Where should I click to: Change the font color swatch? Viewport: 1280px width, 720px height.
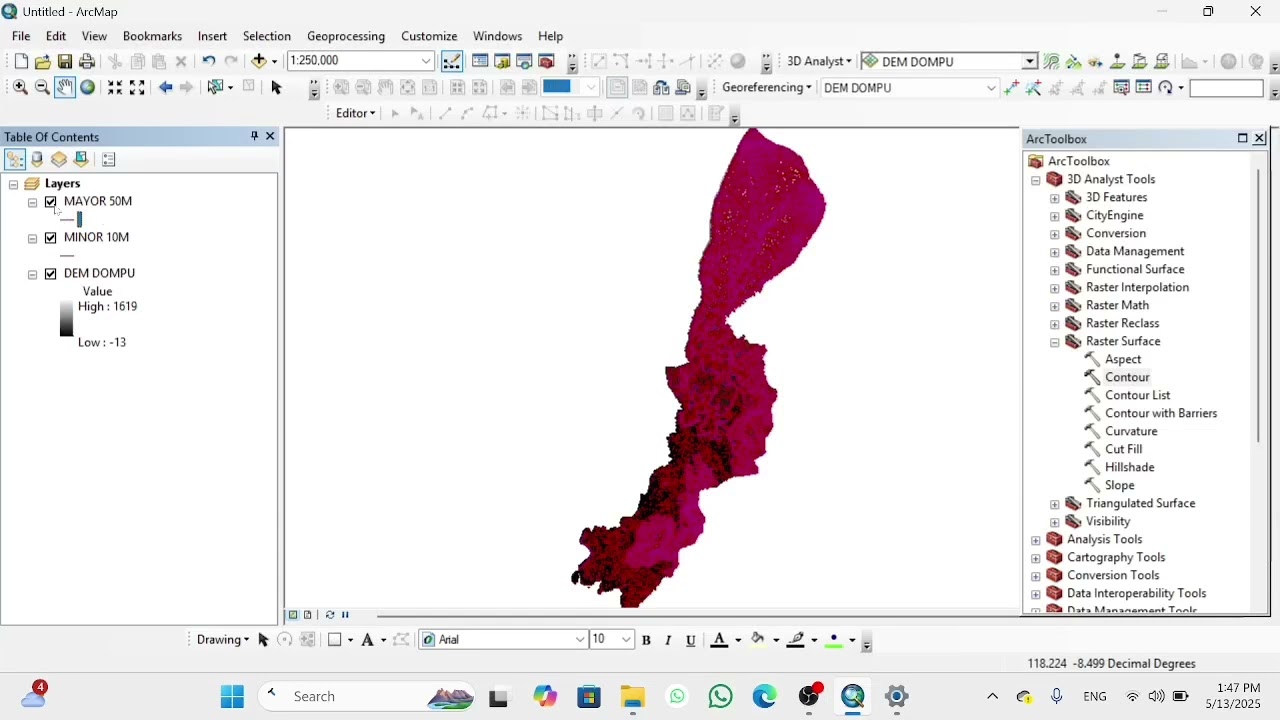point(719,640)
